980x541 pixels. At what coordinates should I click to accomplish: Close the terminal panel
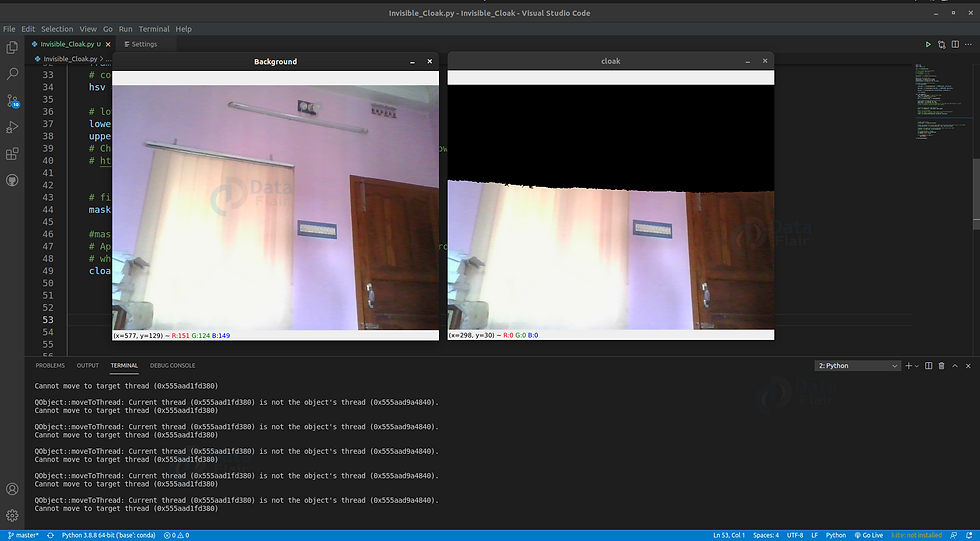(x=968, y=365)
